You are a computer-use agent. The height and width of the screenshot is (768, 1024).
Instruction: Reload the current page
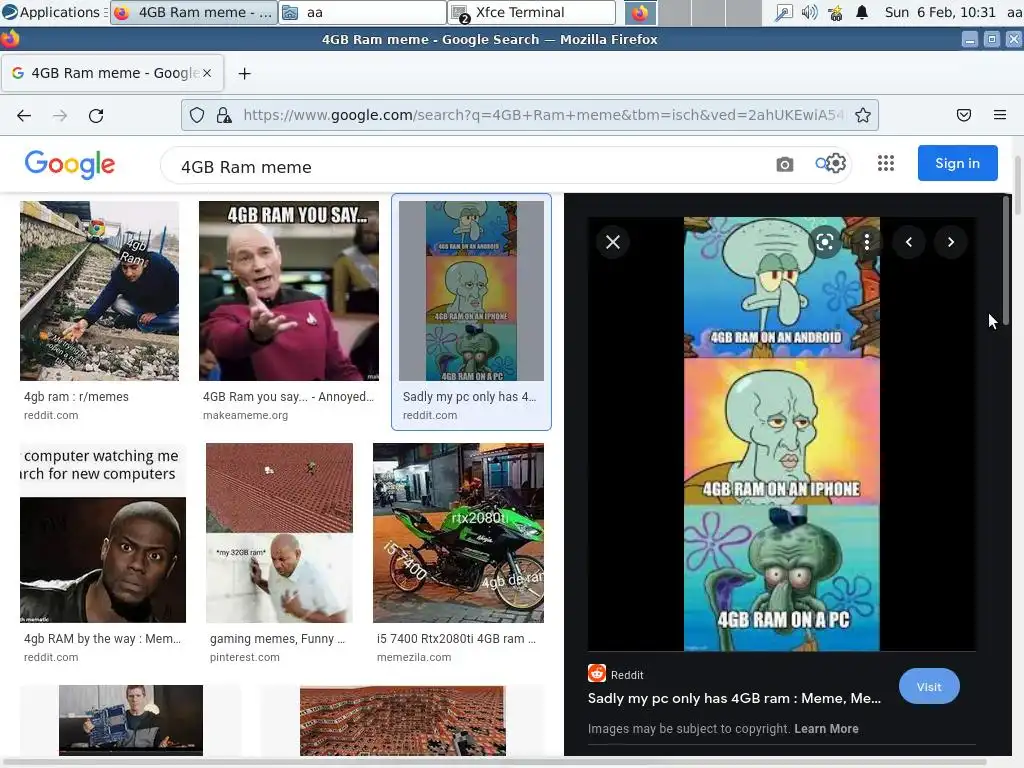pyautogui.click(x=96, y=116)
